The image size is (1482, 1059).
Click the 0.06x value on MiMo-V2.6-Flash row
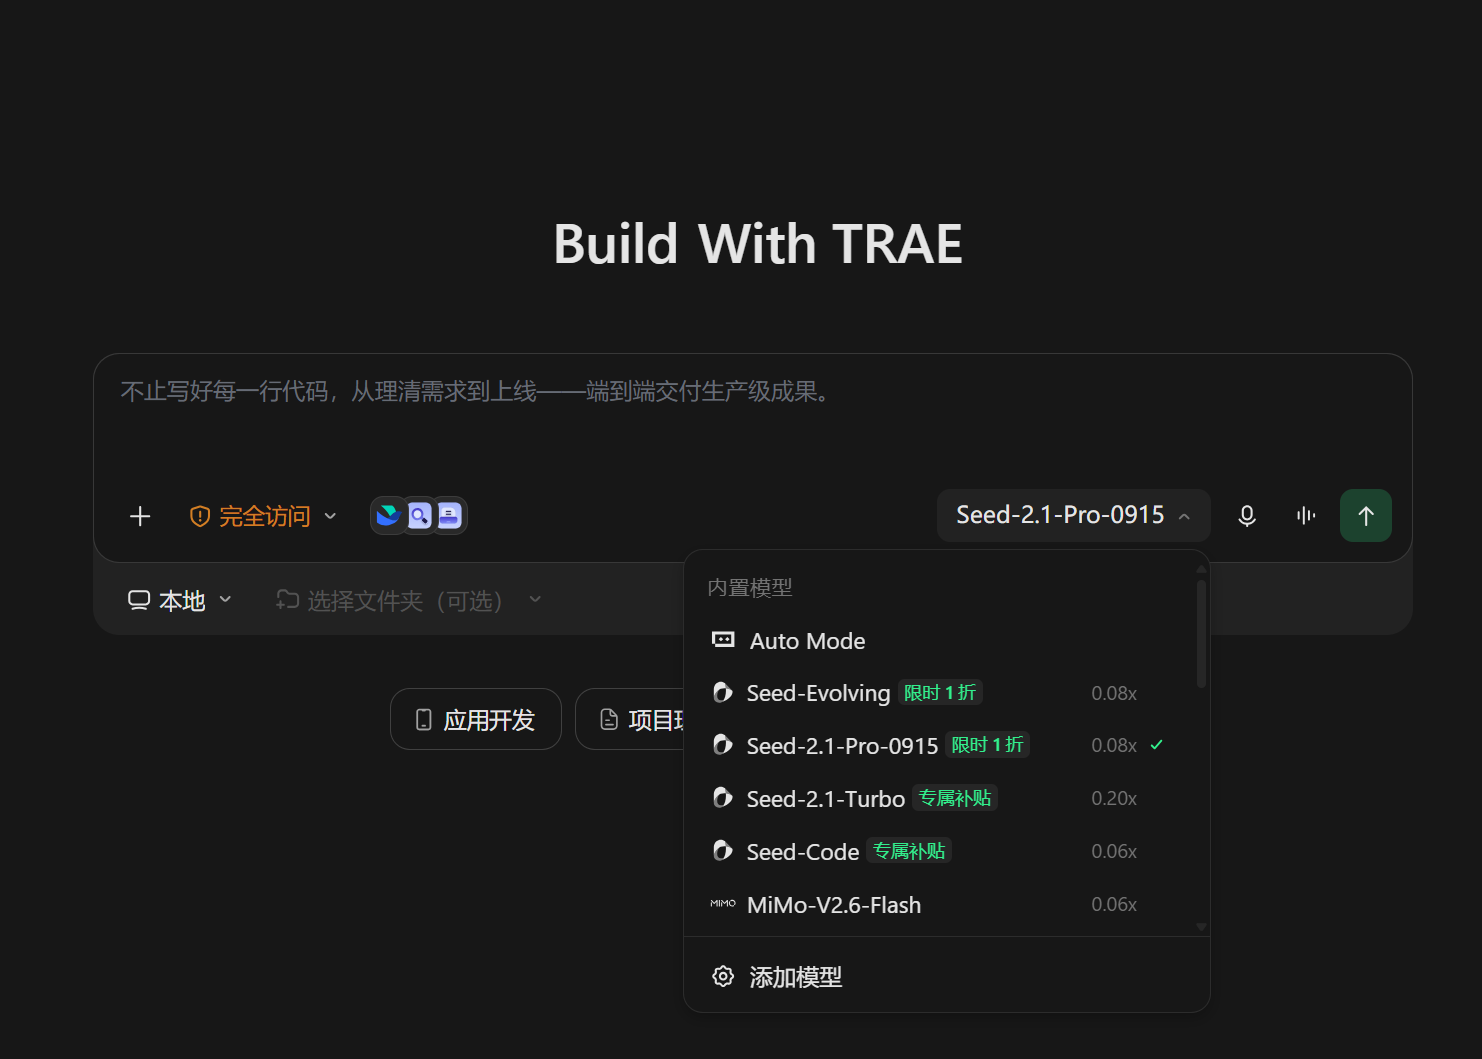[1114, 904]
